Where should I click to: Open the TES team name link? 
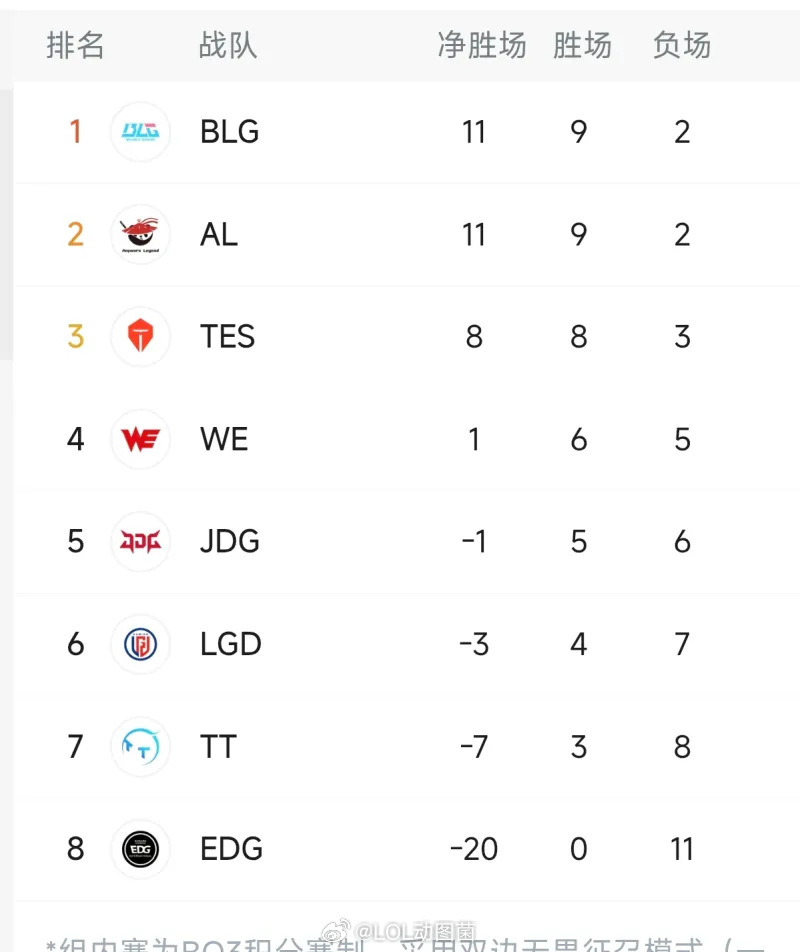[228, 336]
